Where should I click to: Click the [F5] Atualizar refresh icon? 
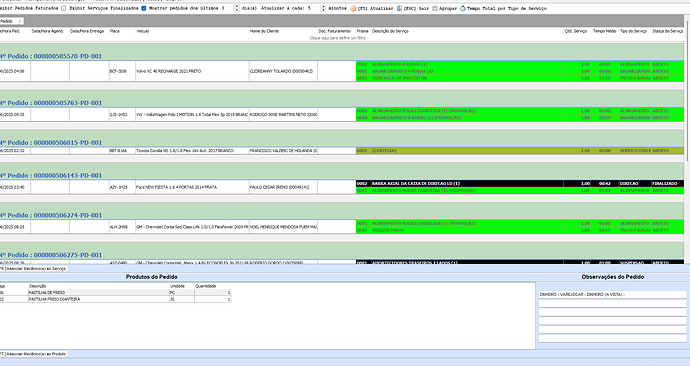click(x=353, y=8)
